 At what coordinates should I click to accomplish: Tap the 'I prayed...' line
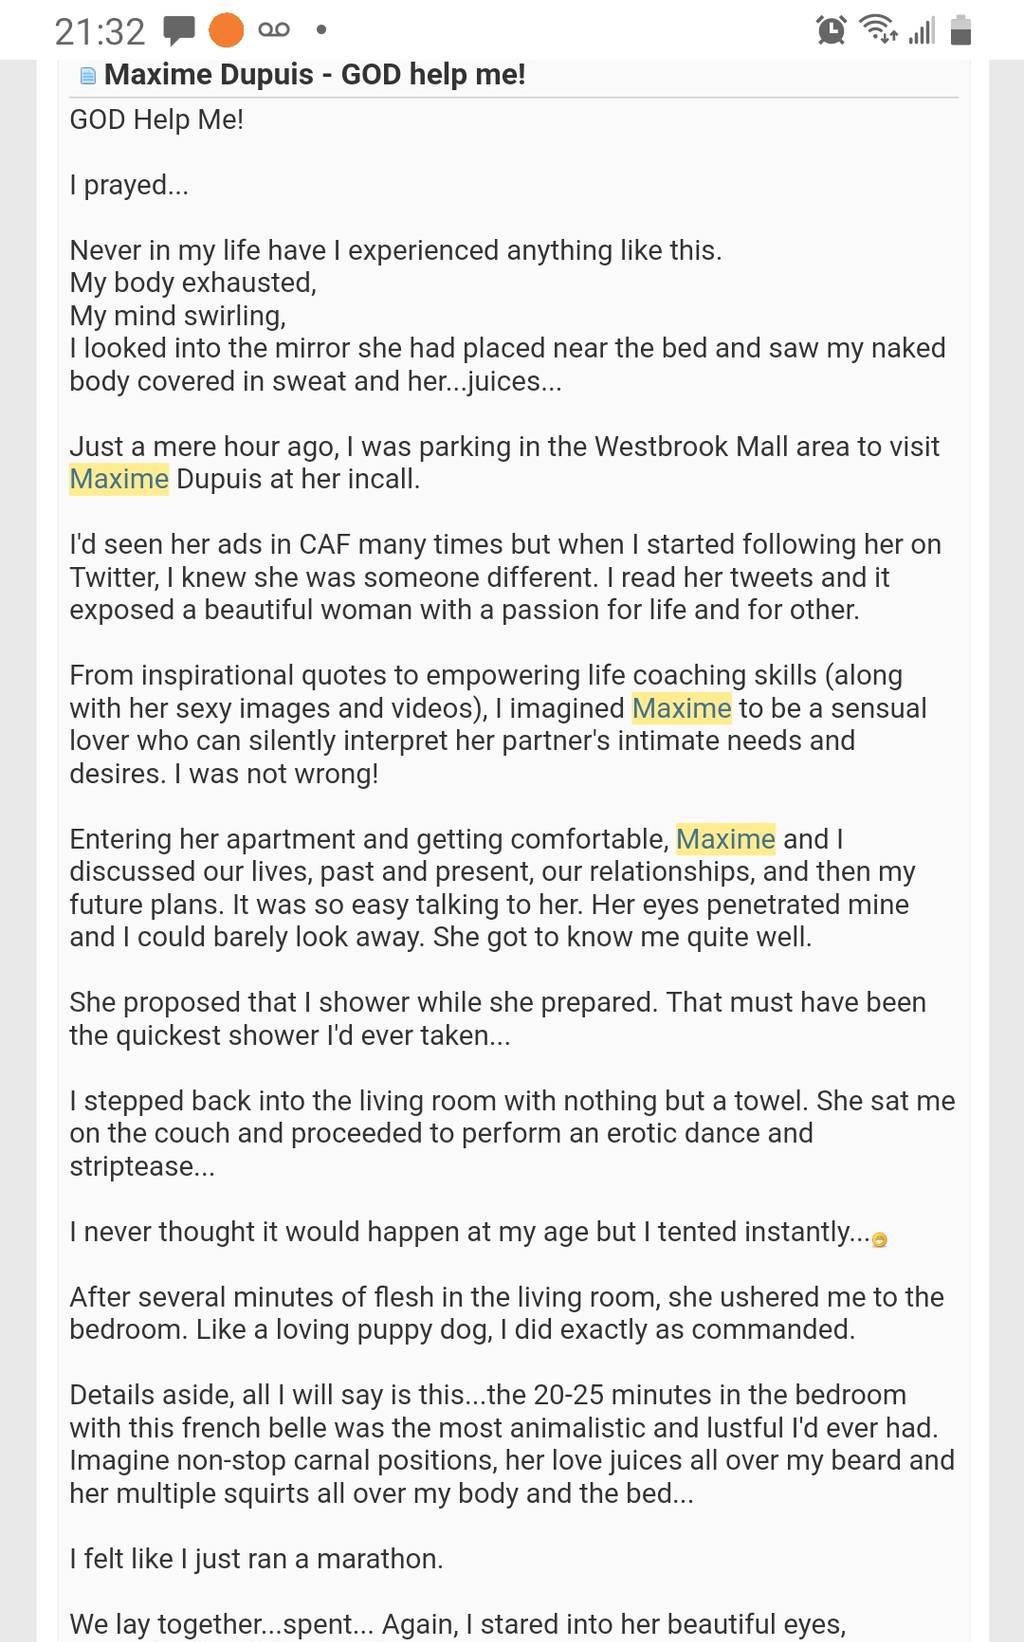pos(129,185)
